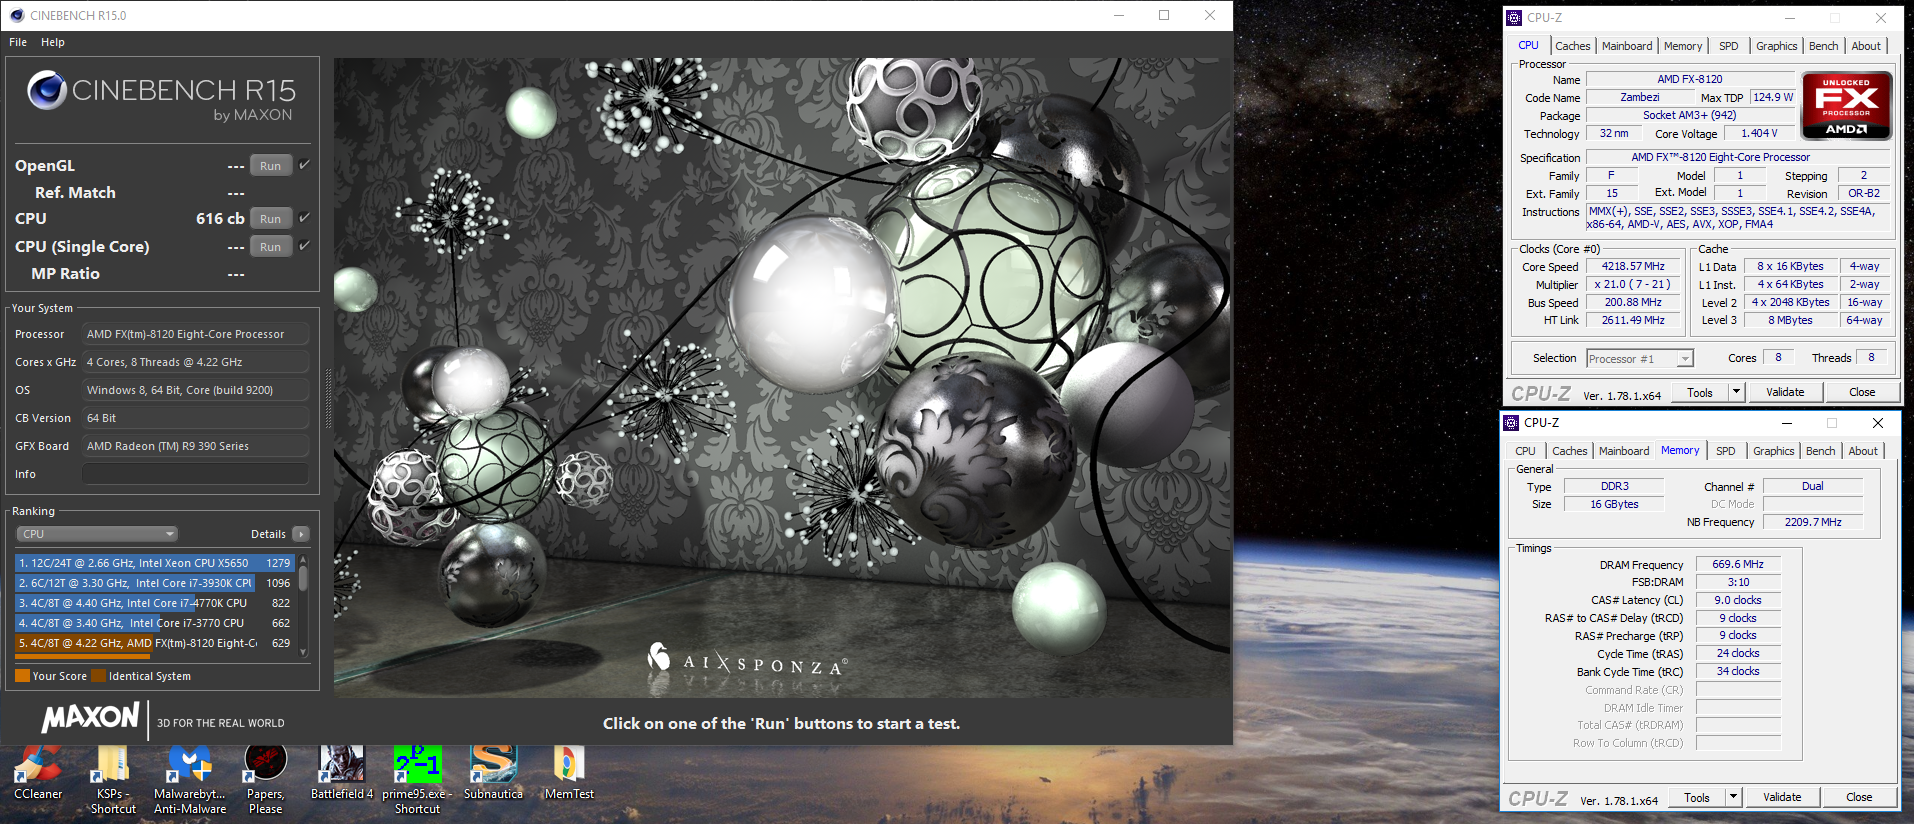Click the Your Score orange legend swatch
The height and width of the screenshot is (824, 1914).
[22, 676]
